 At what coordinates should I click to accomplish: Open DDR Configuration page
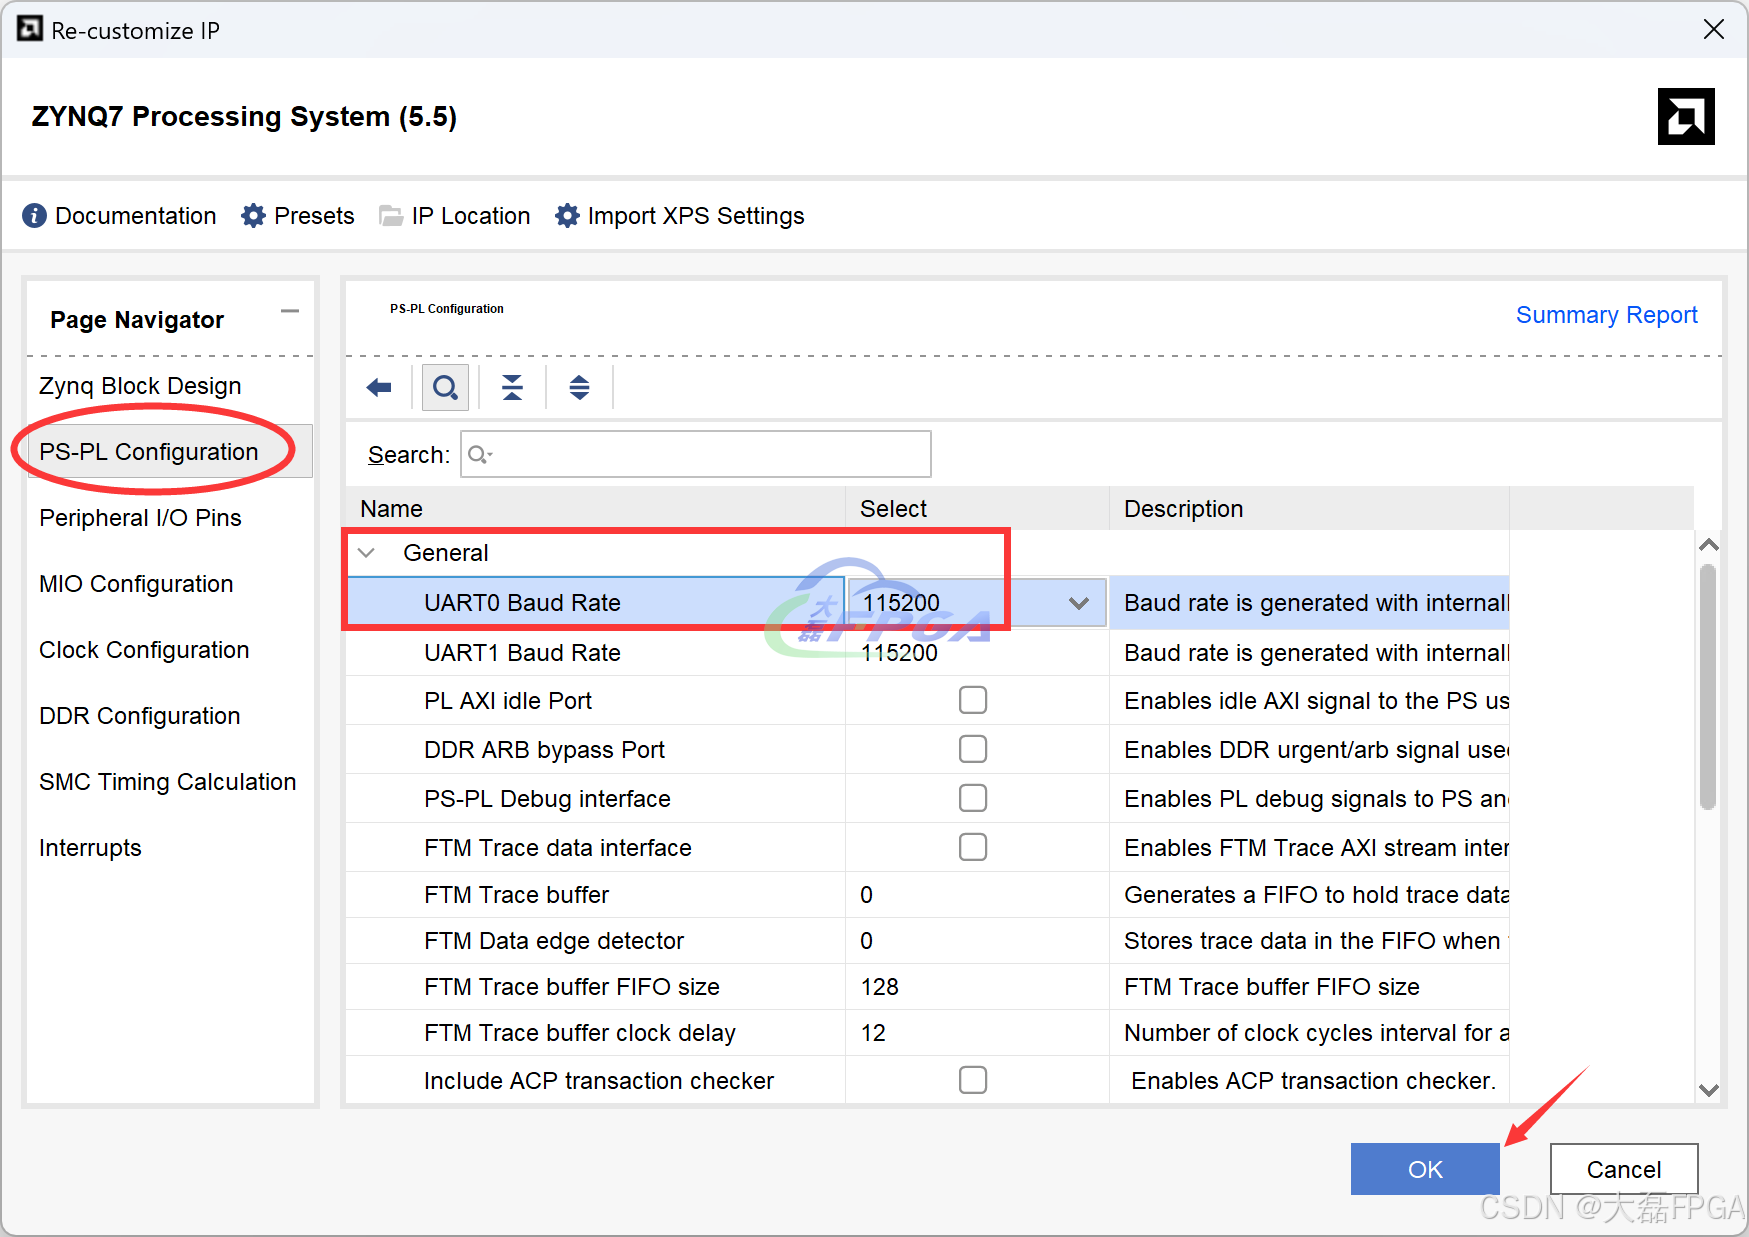pyautogui.click(x=140, y=716)
